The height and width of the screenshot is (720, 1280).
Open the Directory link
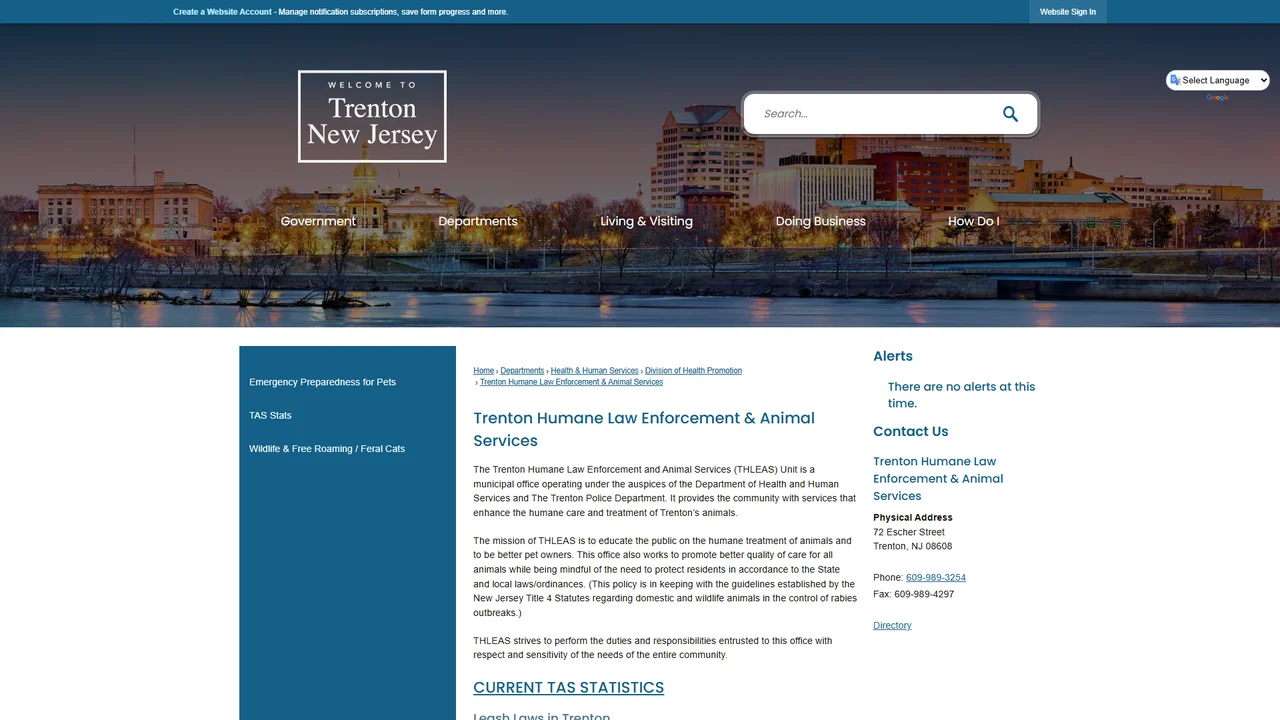point(892,626)
